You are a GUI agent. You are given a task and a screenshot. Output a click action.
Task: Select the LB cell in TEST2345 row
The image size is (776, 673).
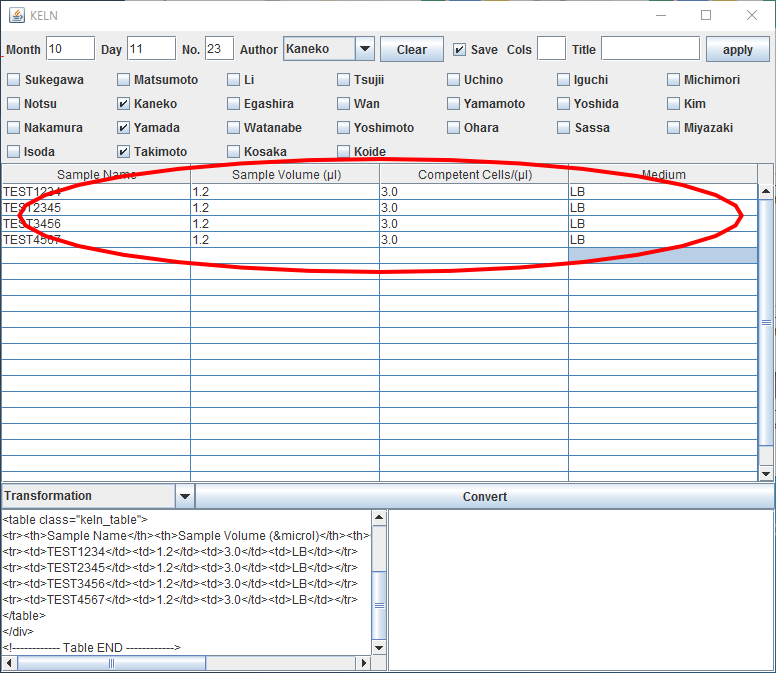(663, 208)
